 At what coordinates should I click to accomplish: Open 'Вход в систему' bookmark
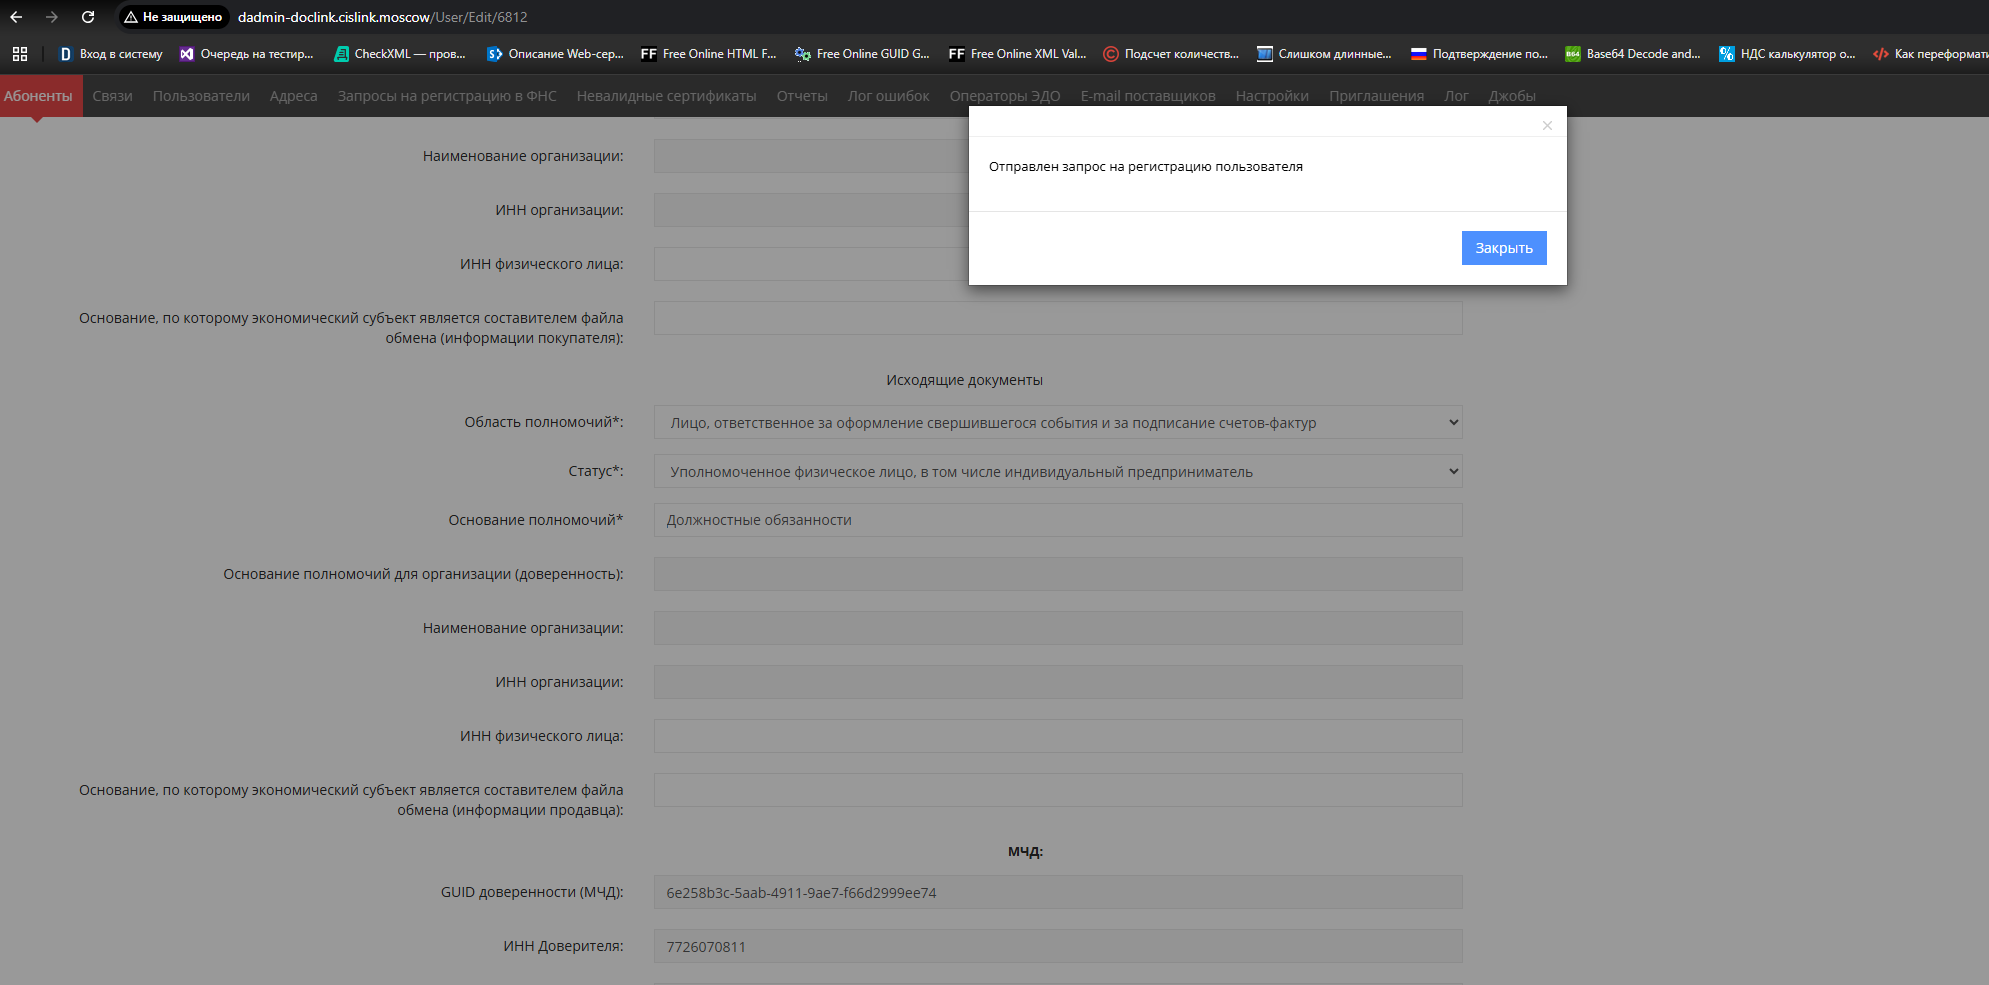(111, 54)
